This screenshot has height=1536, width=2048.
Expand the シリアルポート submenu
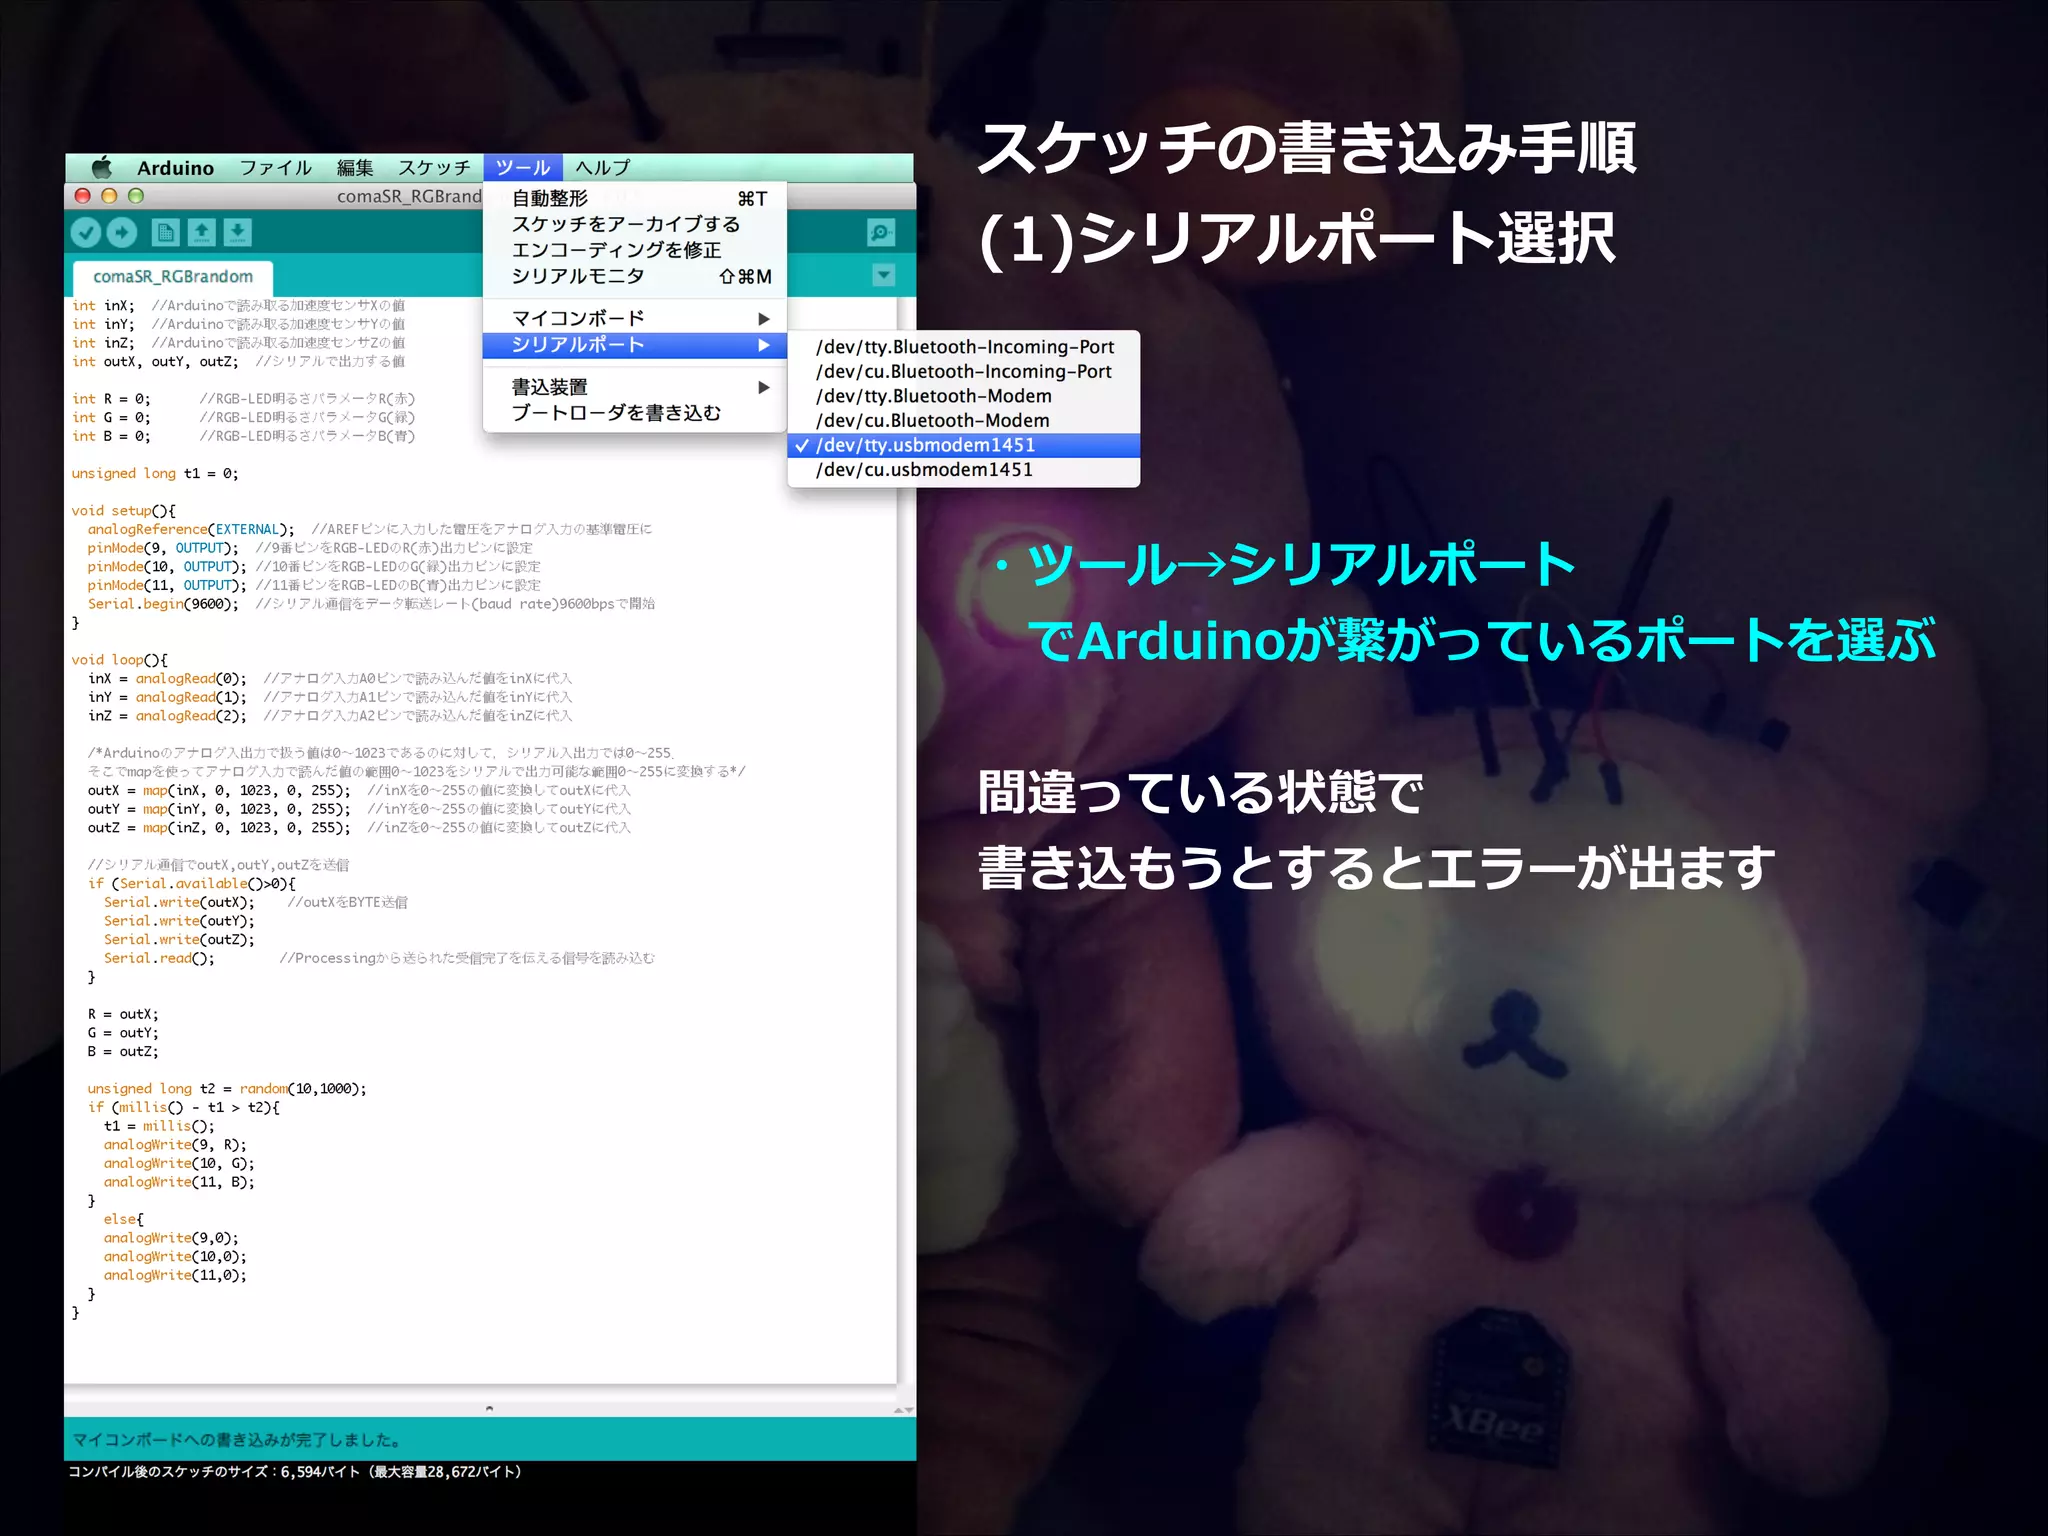(635, 345)
